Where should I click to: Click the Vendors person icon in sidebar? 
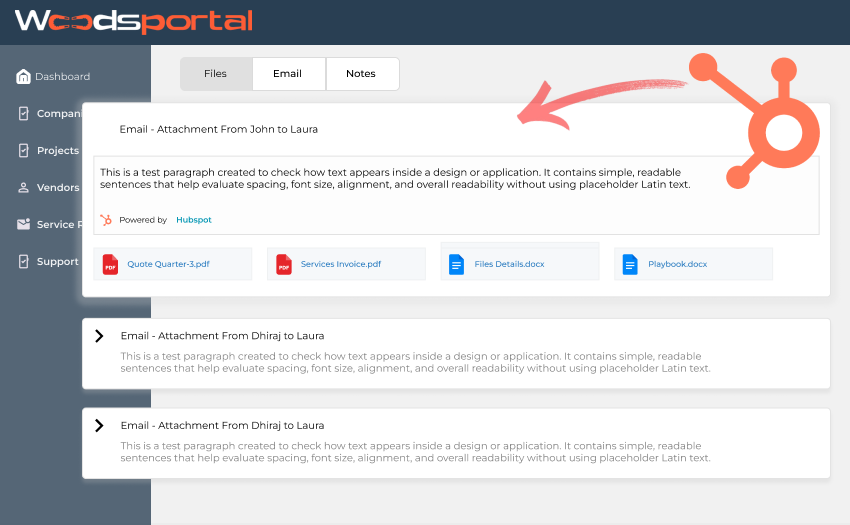23,188
